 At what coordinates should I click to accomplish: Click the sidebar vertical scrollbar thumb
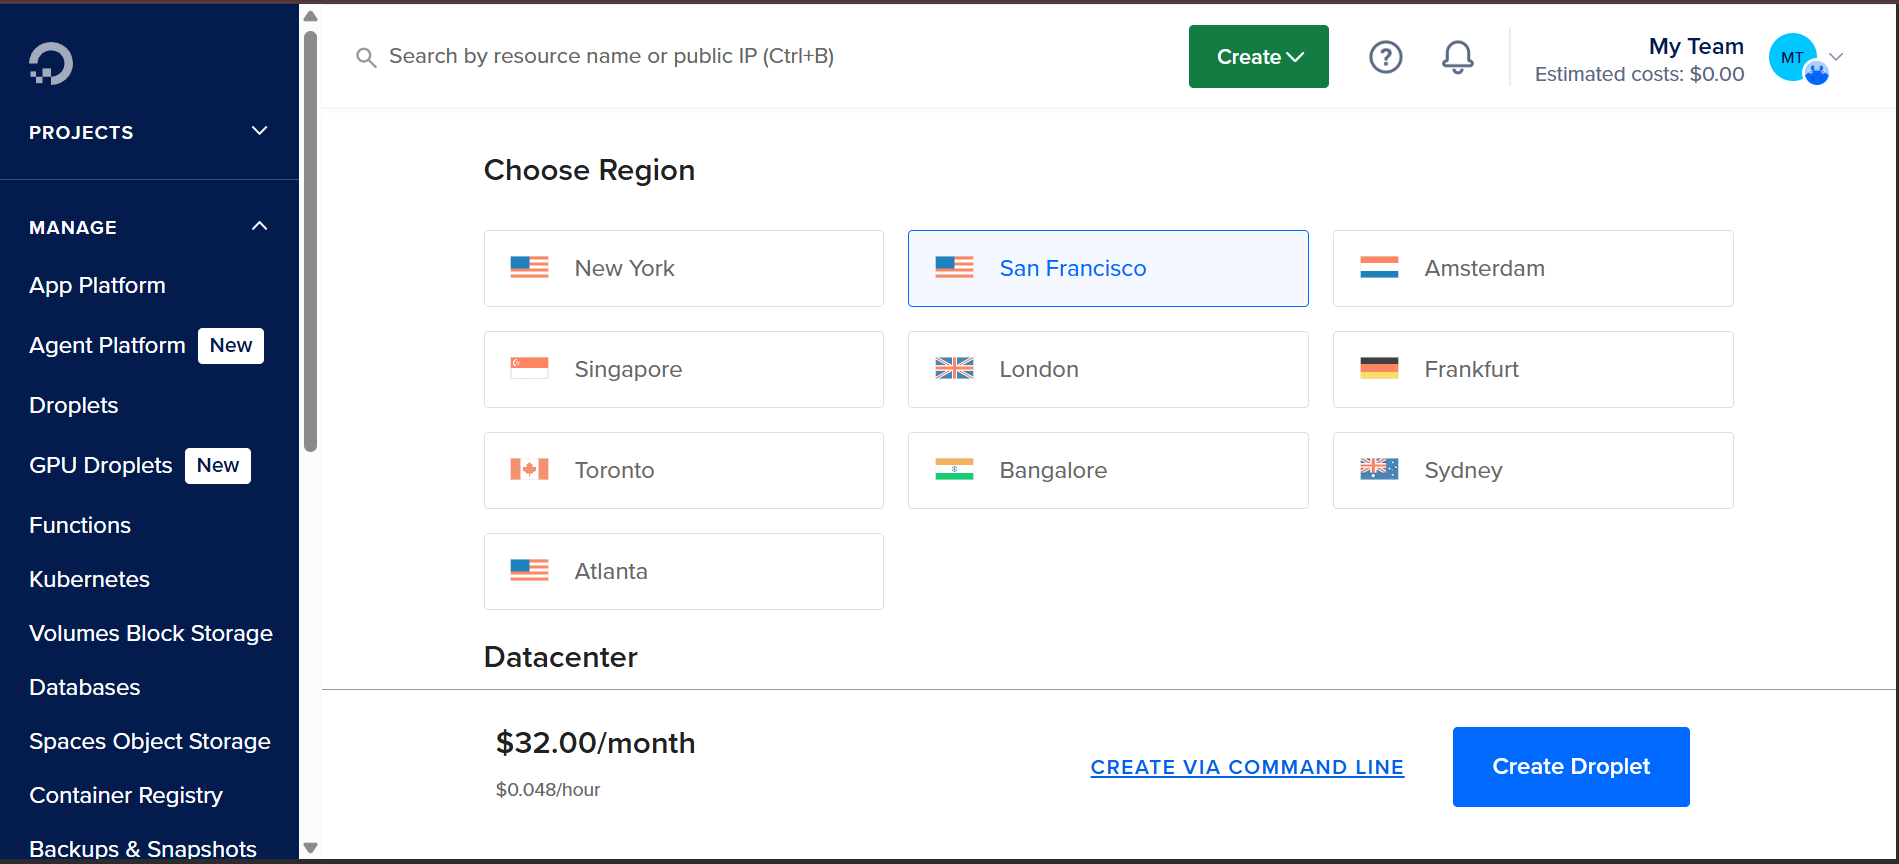310,242
